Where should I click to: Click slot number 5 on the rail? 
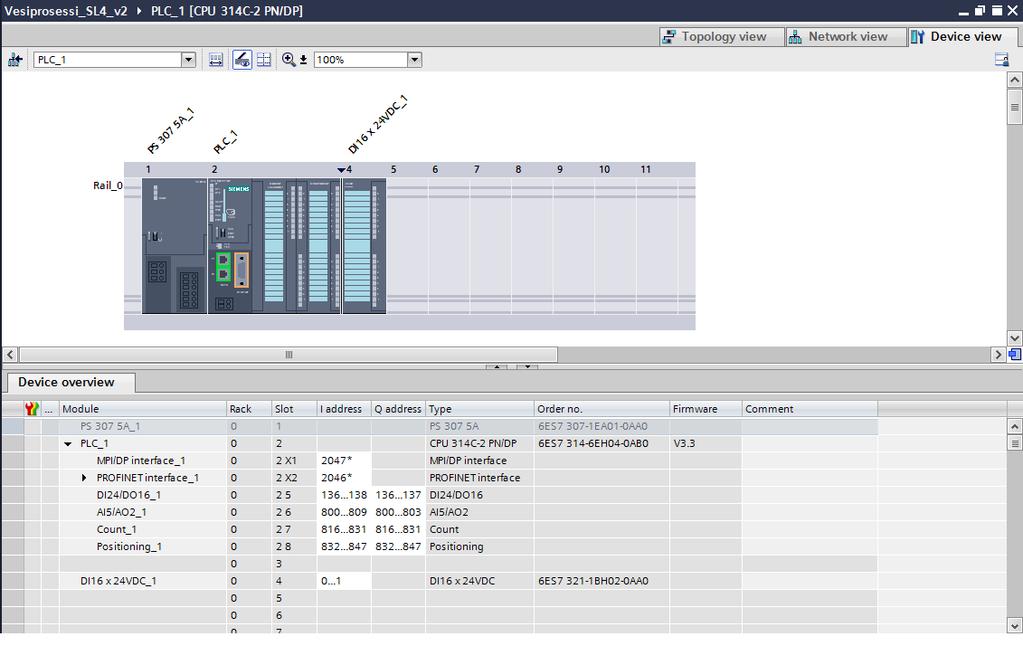click(x=393, y=170)
